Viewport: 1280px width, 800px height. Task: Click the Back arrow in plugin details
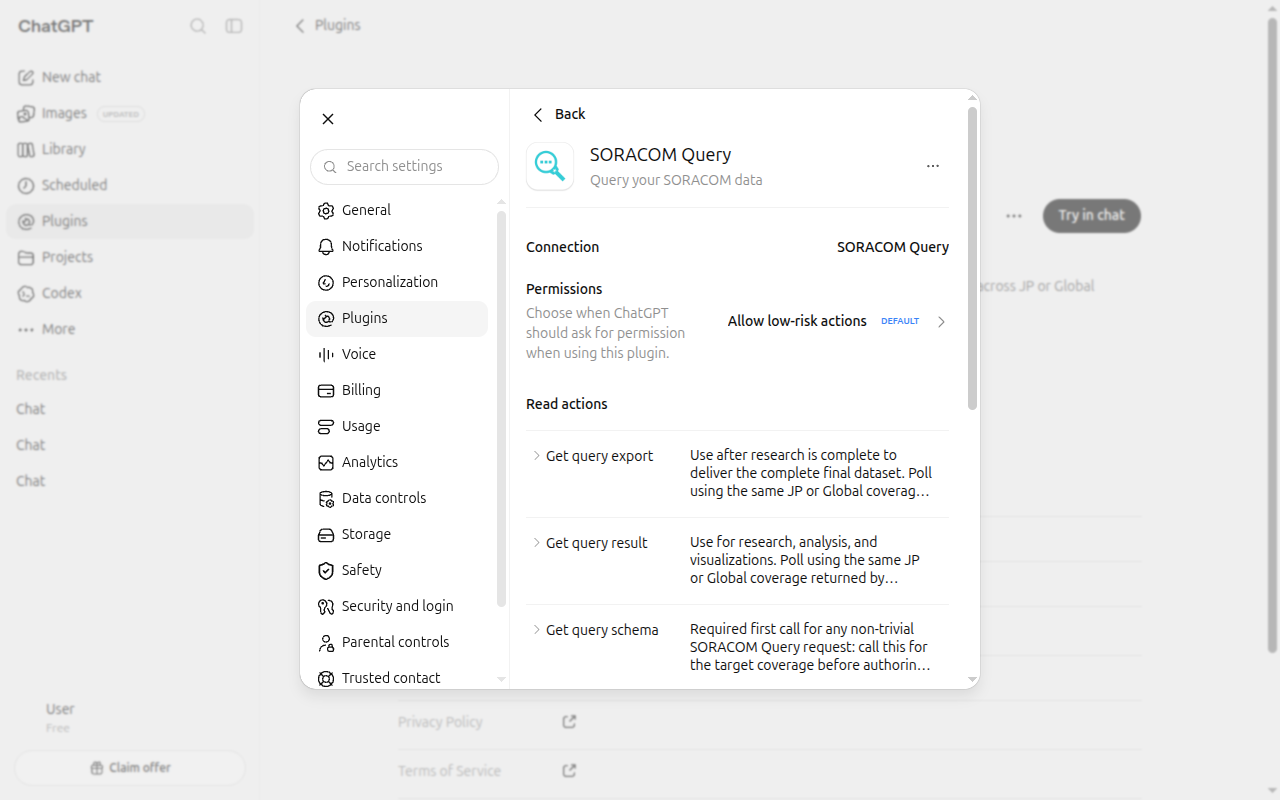pyautogui.click(x=538, y=115)
